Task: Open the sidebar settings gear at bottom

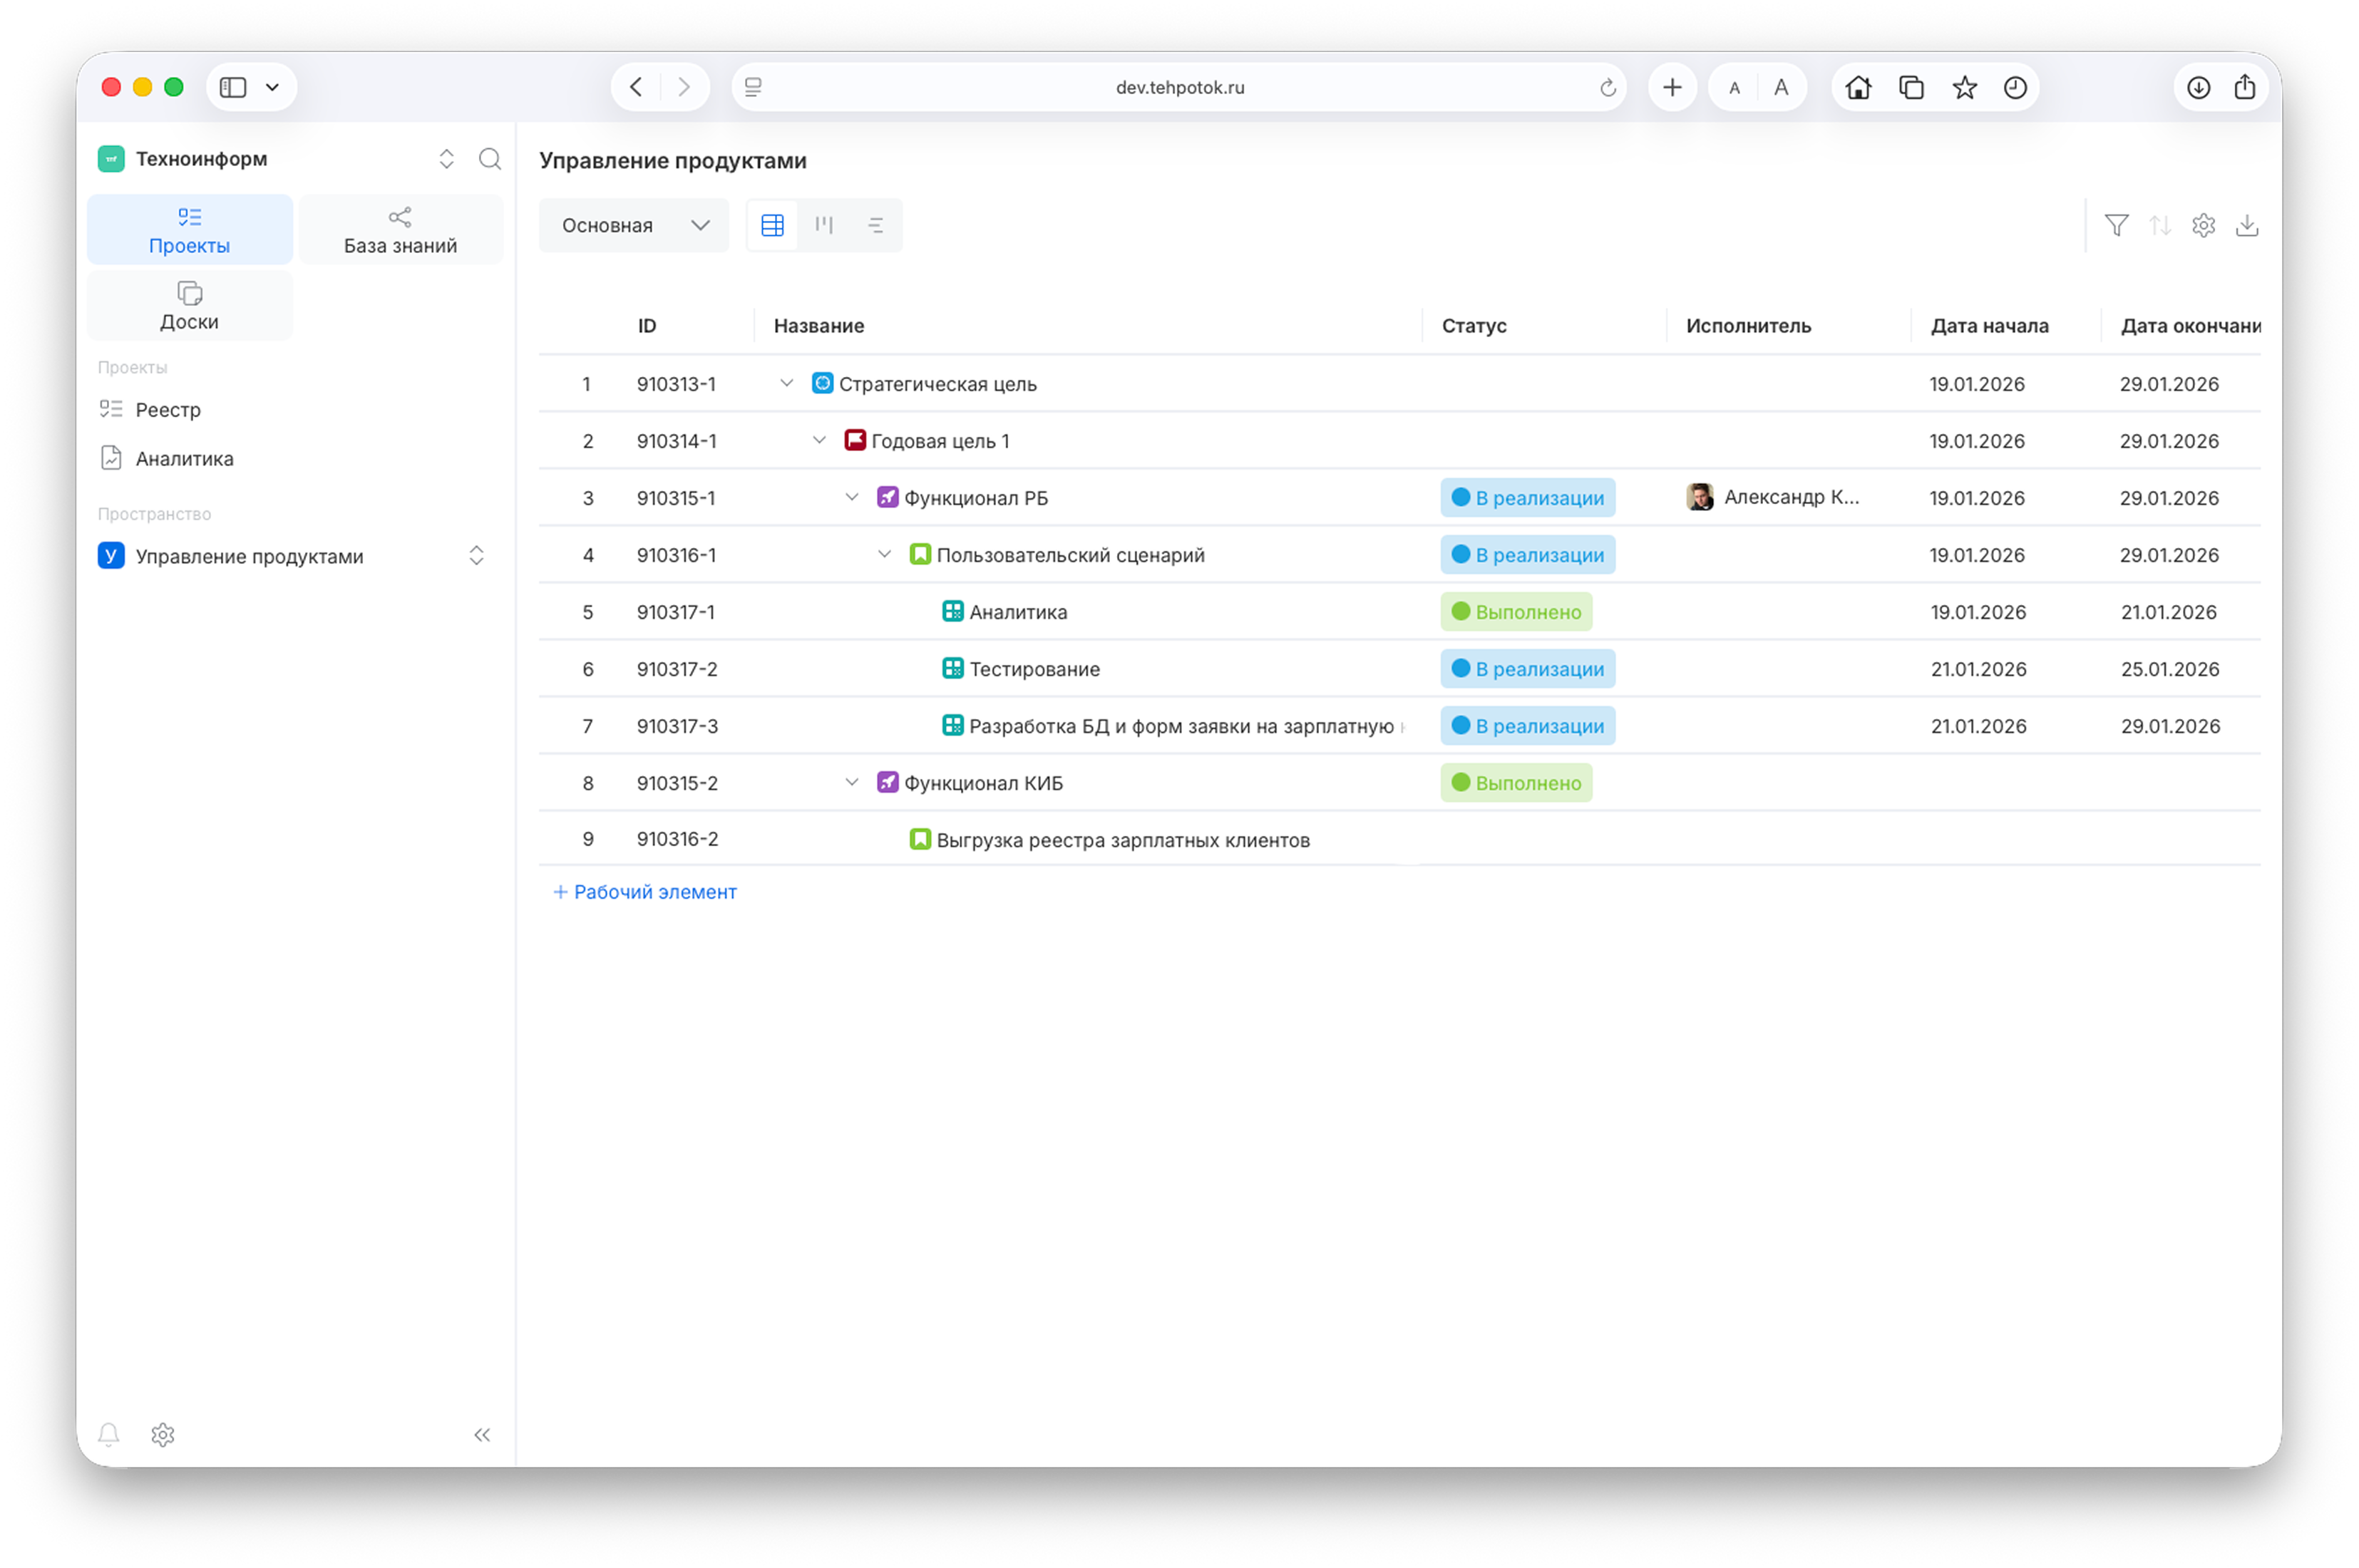Action: pos(163,1434)
